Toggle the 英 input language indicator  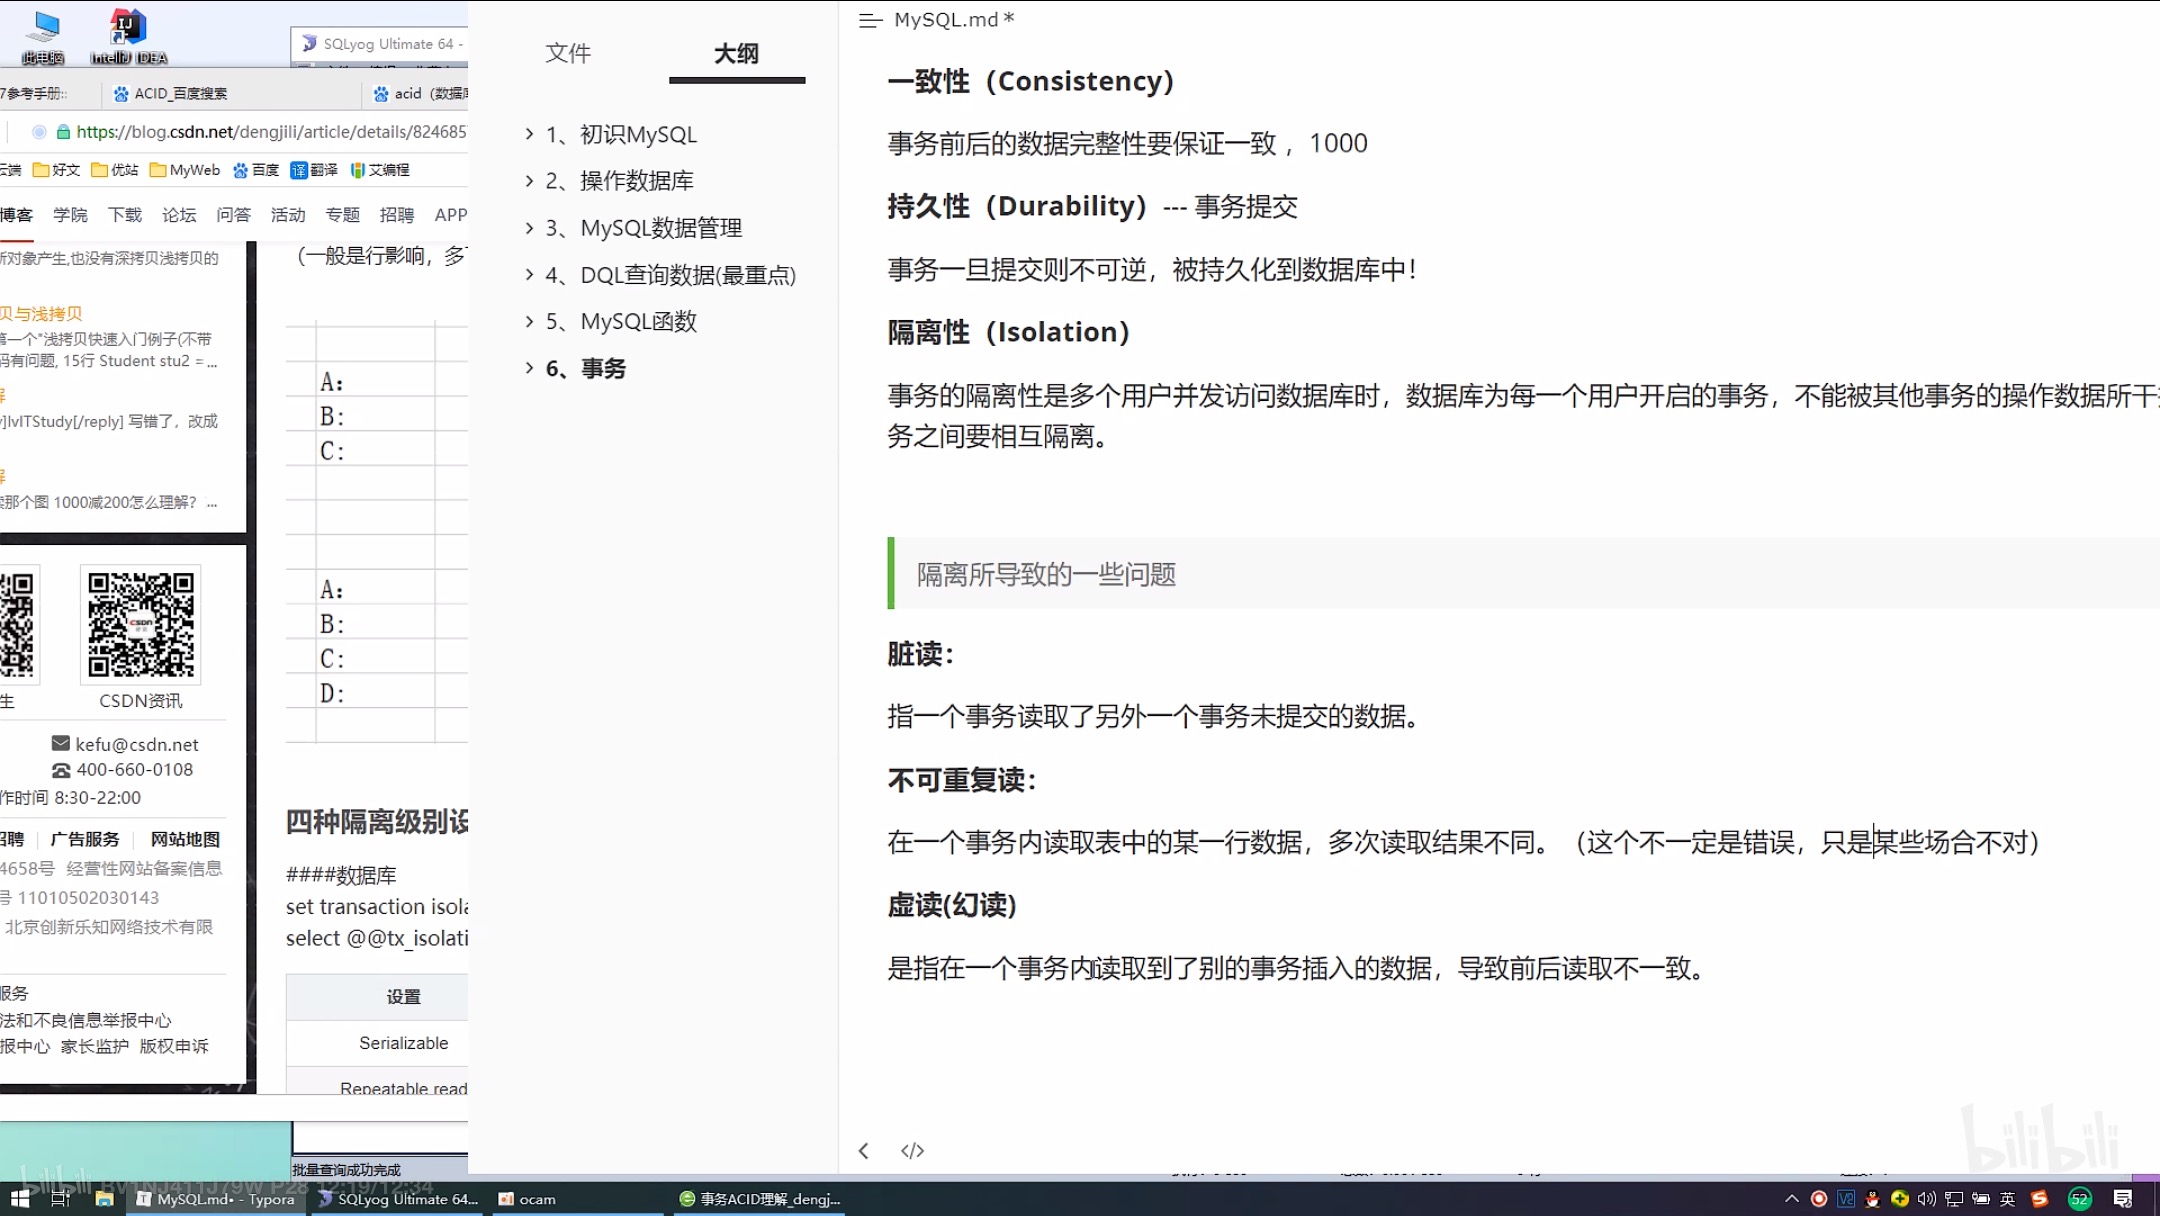click(2007, 1198)
